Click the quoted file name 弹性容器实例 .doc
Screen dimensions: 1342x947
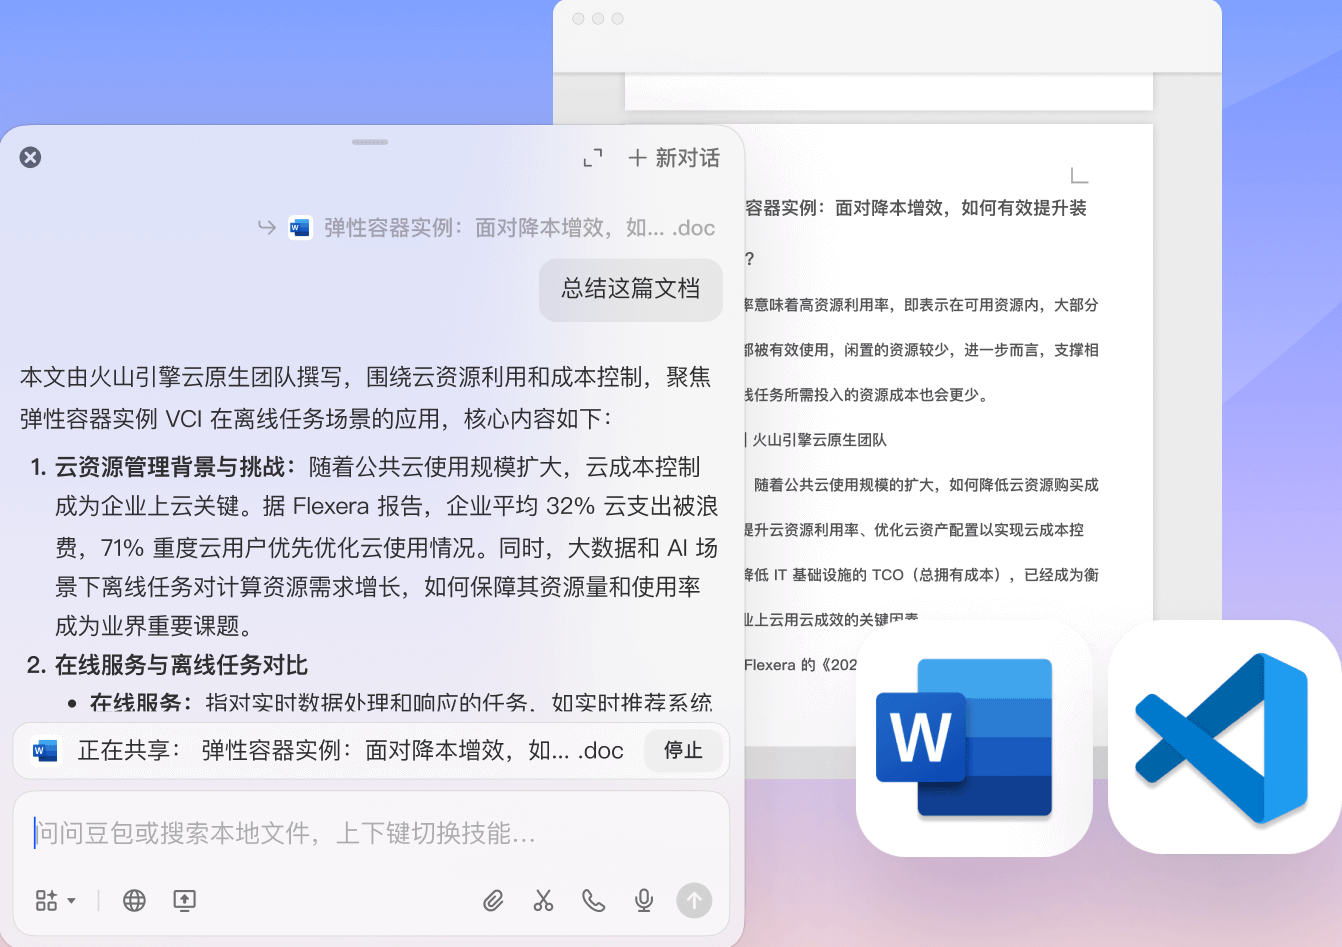[x=519, y=228]
